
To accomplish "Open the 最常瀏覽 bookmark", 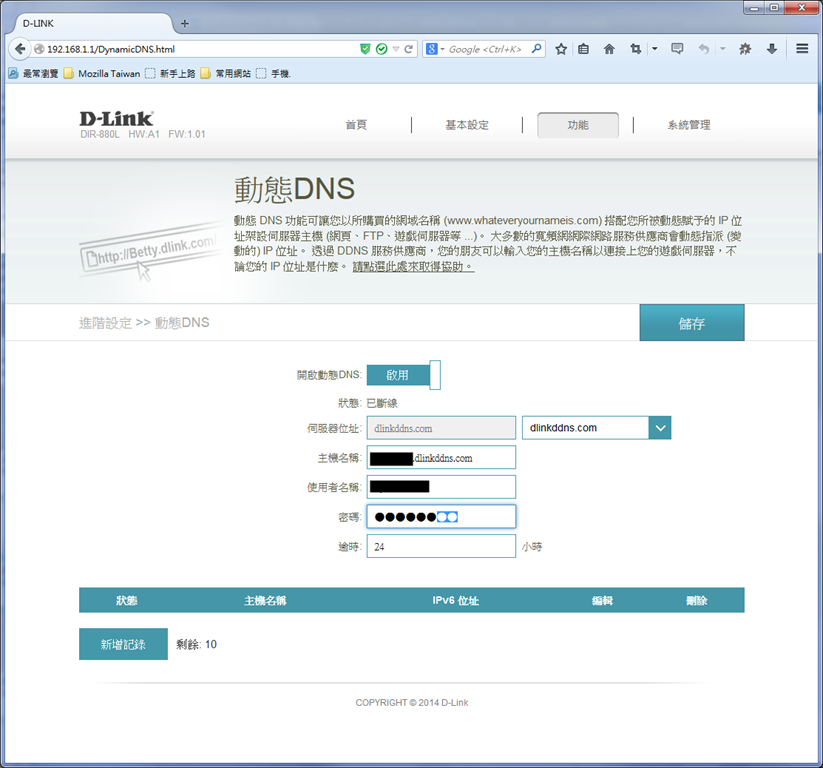I will tap(34, 73).
